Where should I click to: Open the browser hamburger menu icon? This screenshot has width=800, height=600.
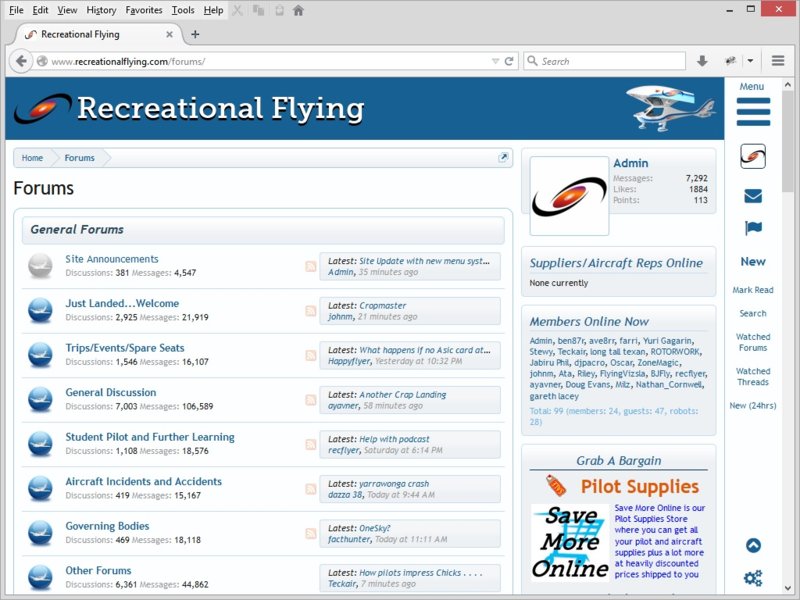[778, 61]
